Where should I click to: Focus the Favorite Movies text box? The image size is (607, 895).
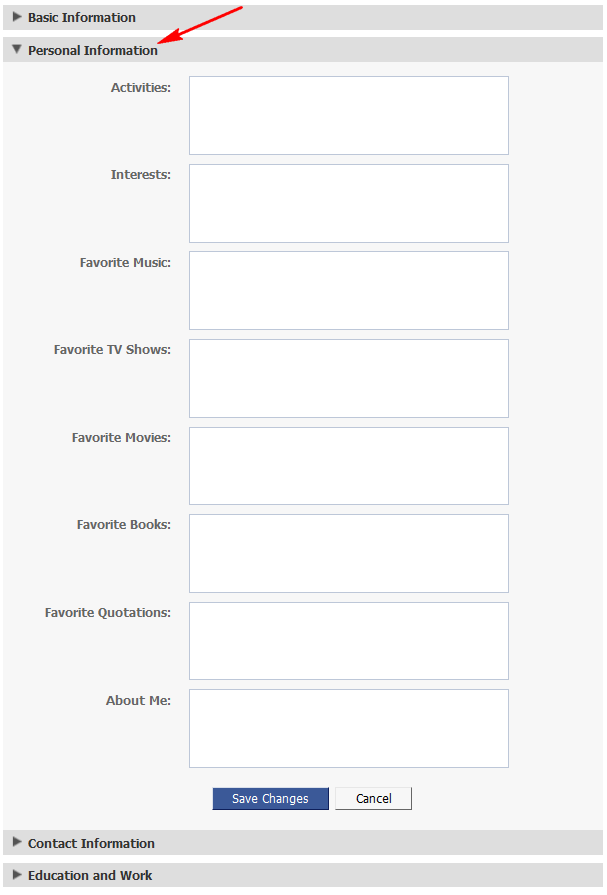click(x=349, y=466)
